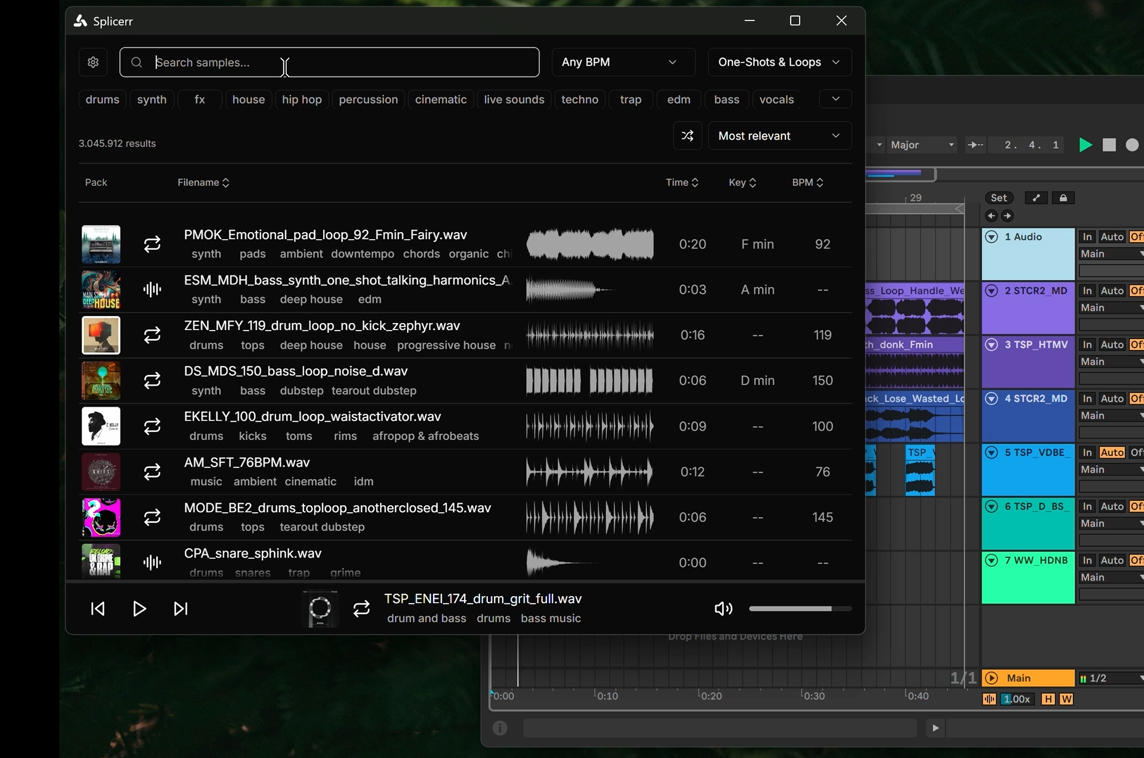
Task: Play the current sample preview
Action: click(139, 609)
